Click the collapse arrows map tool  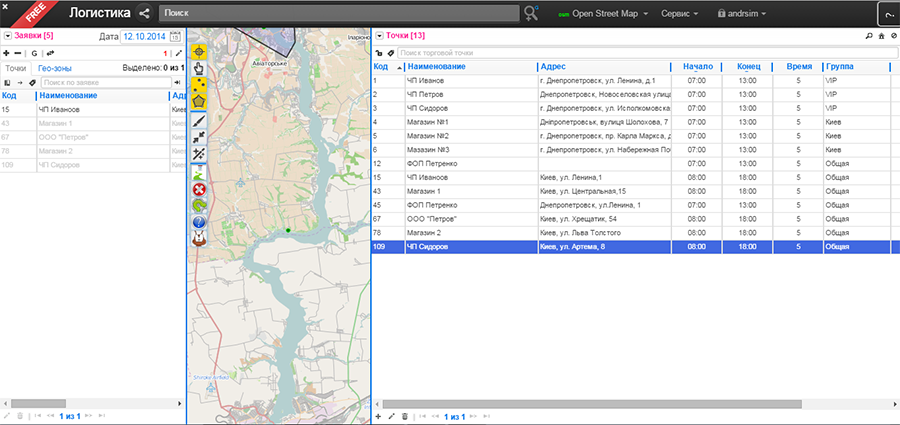click(199, 137)
